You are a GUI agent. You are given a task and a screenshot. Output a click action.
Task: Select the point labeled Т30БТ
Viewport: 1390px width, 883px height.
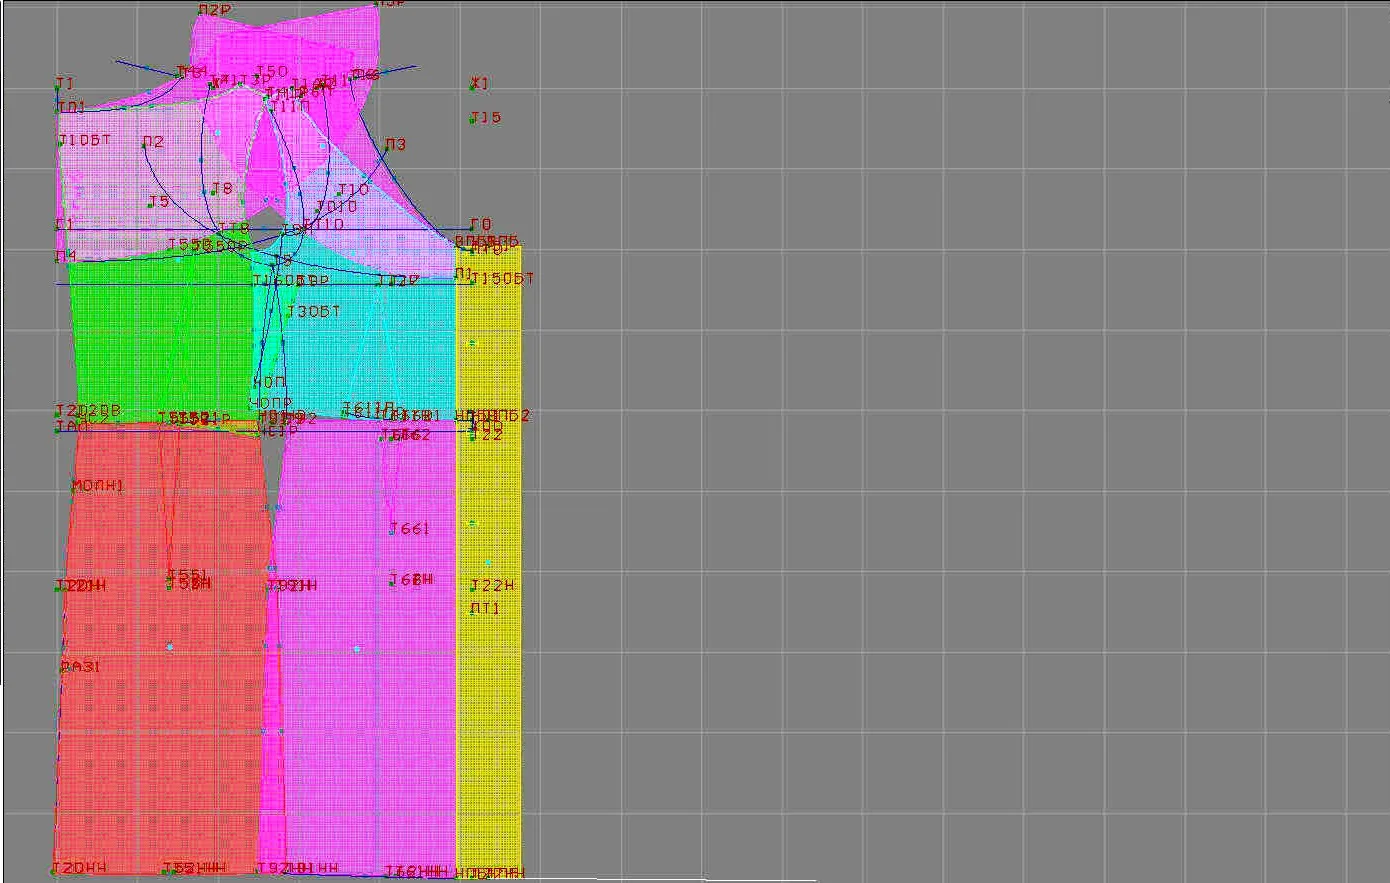[314, 312]
